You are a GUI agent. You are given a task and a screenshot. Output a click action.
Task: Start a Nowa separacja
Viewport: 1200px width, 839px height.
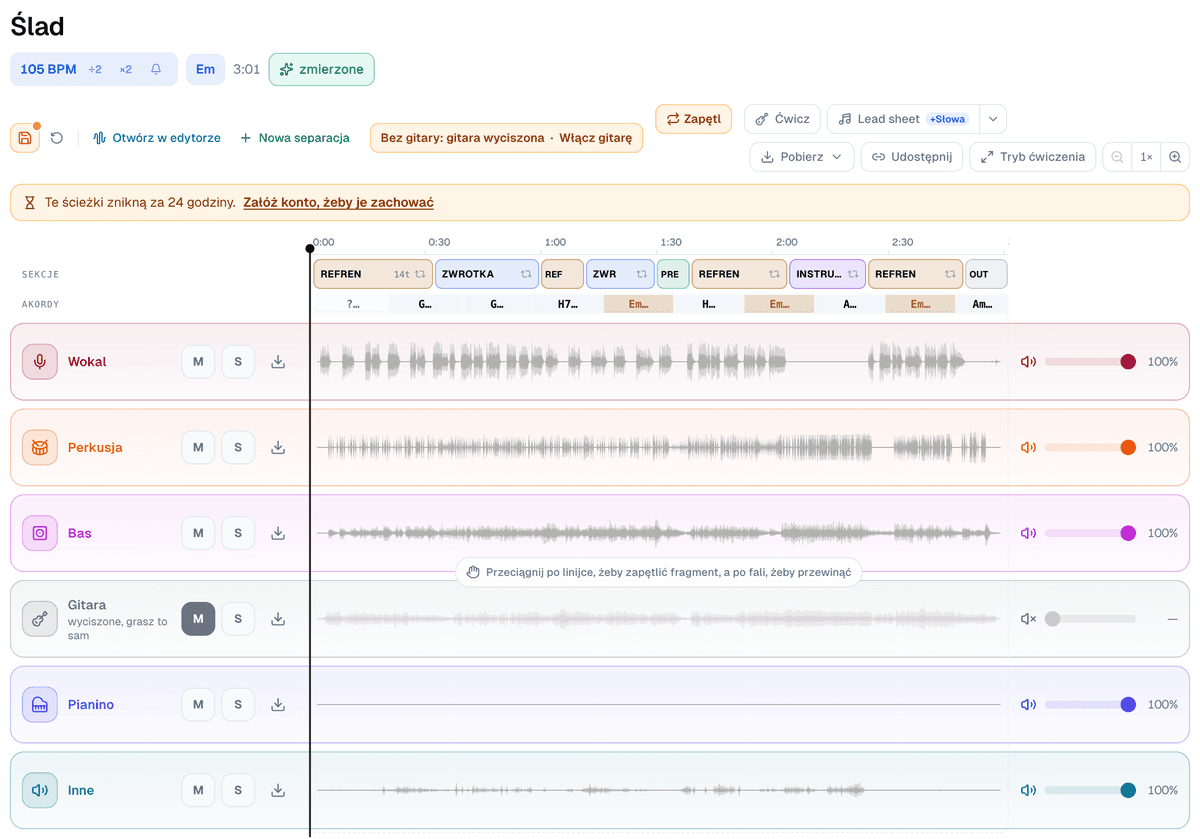click(295, 138)
